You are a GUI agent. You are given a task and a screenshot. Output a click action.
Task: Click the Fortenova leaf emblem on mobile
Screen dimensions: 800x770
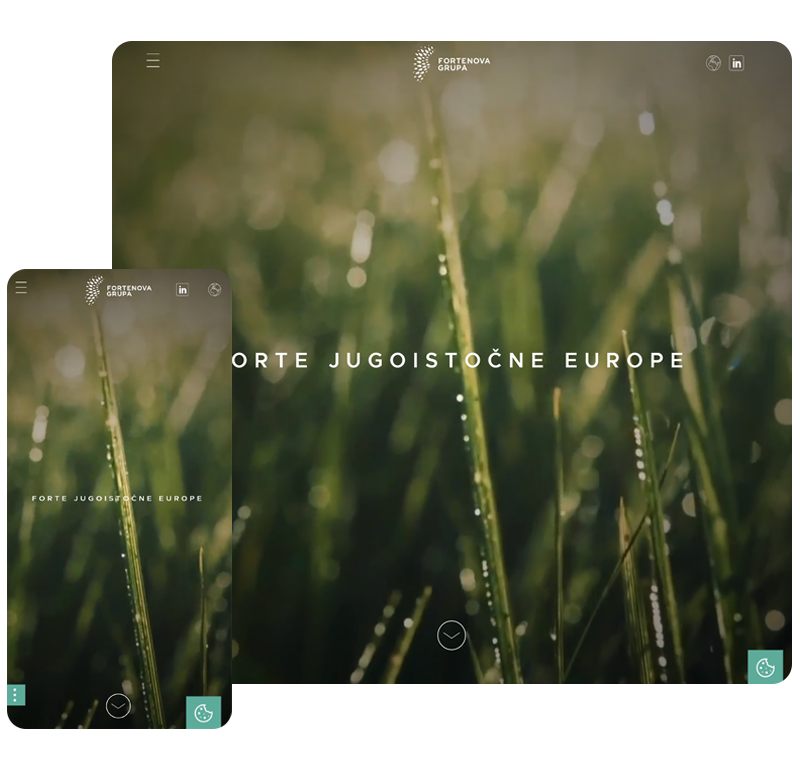click(x=94, y=290)
